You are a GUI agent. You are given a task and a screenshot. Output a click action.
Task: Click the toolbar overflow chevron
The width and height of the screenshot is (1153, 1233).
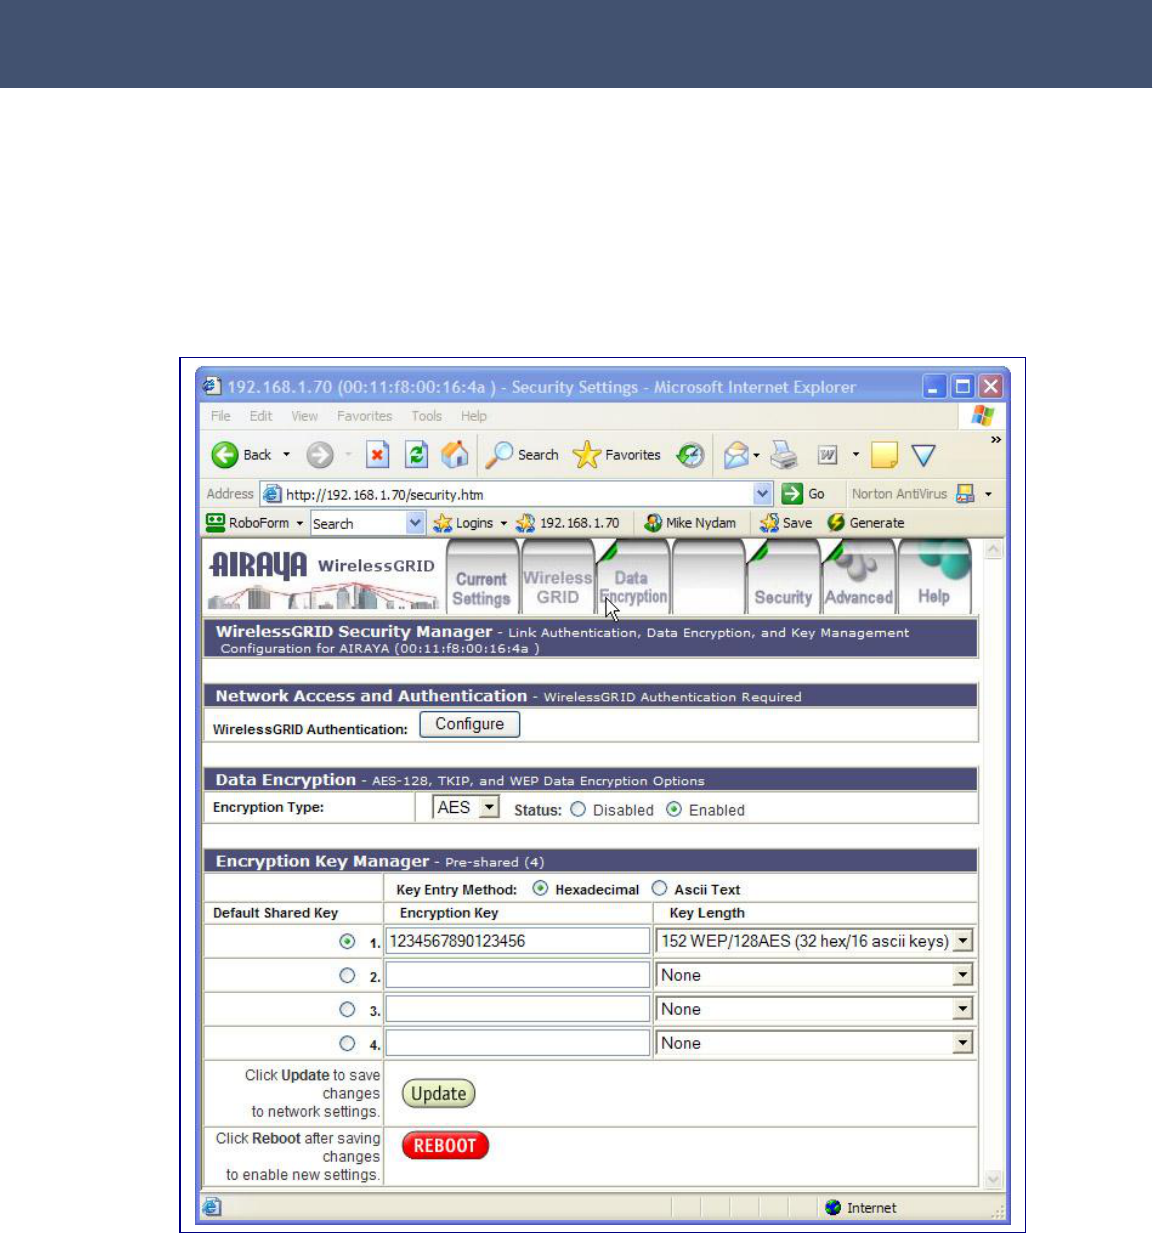(996, 440)
